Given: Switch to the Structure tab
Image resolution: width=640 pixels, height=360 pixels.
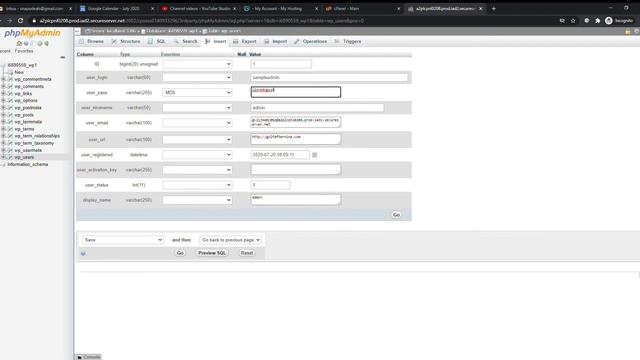Looking at the screenshot, I should (x=126, y=41).
